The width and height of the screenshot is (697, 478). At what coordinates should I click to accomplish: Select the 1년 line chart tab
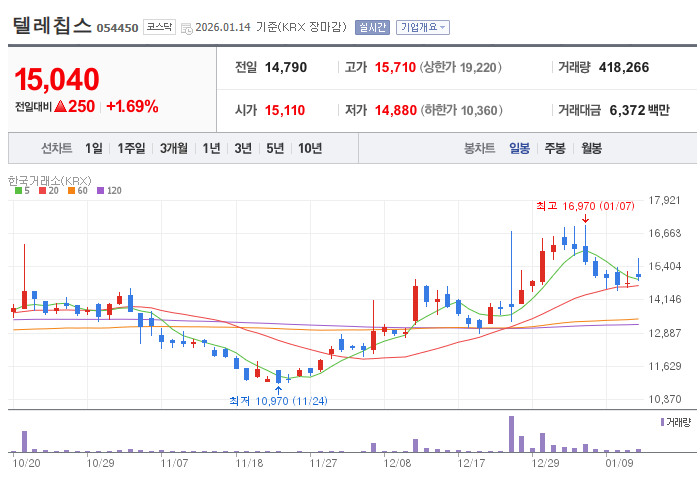[211, 148]
